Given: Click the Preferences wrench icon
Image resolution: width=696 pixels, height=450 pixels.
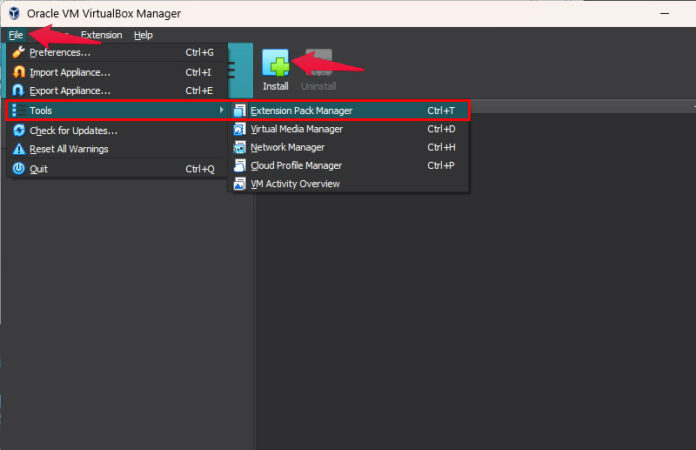Looking at the screenshot, I should [19, 52].
